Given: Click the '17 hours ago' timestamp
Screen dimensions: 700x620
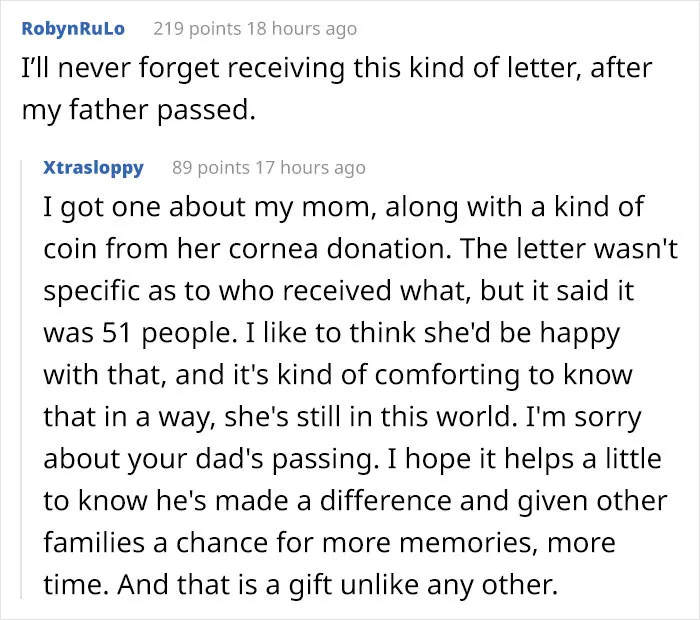Looking at the screenshot, I should click(x=310, y=168).
